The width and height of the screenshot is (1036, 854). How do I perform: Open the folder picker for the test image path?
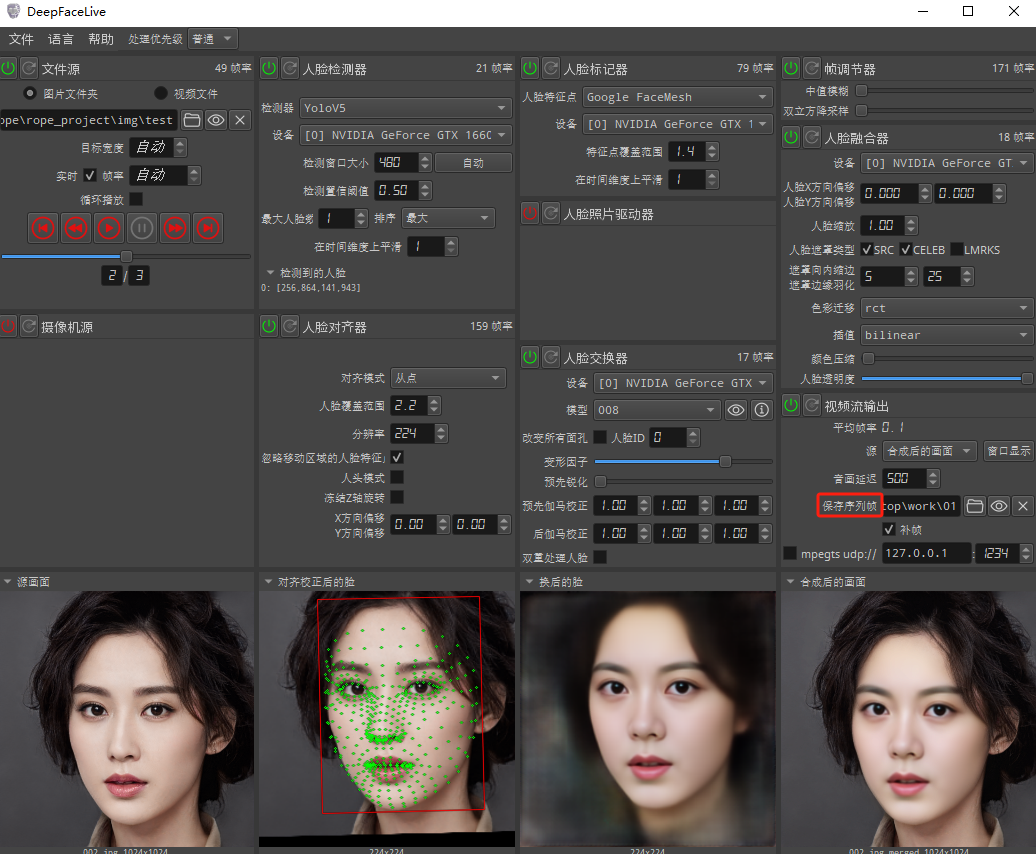pos(194,119)
